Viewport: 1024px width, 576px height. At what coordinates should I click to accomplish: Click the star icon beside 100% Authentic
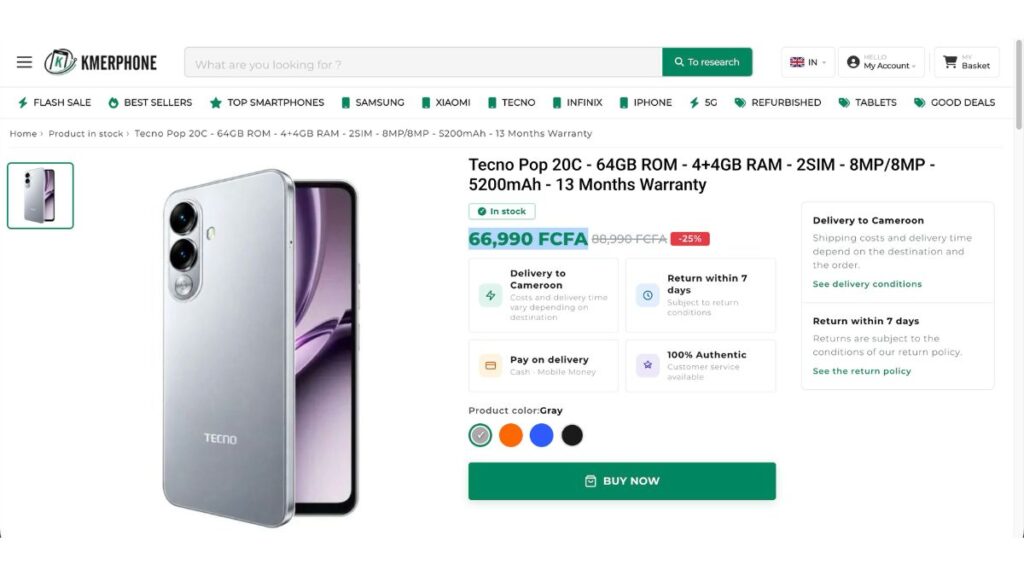coord(648,365)
